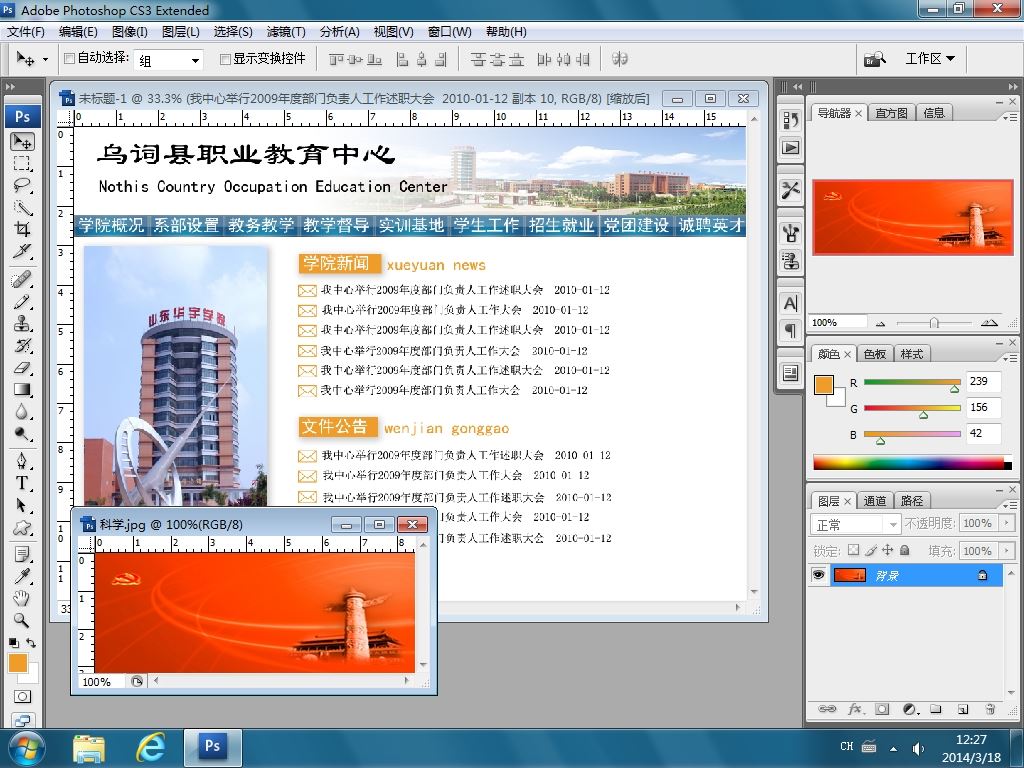Switch to the 色板 tab
Image resolution: width=1024 pixels, height=768 pixels.
874,354
